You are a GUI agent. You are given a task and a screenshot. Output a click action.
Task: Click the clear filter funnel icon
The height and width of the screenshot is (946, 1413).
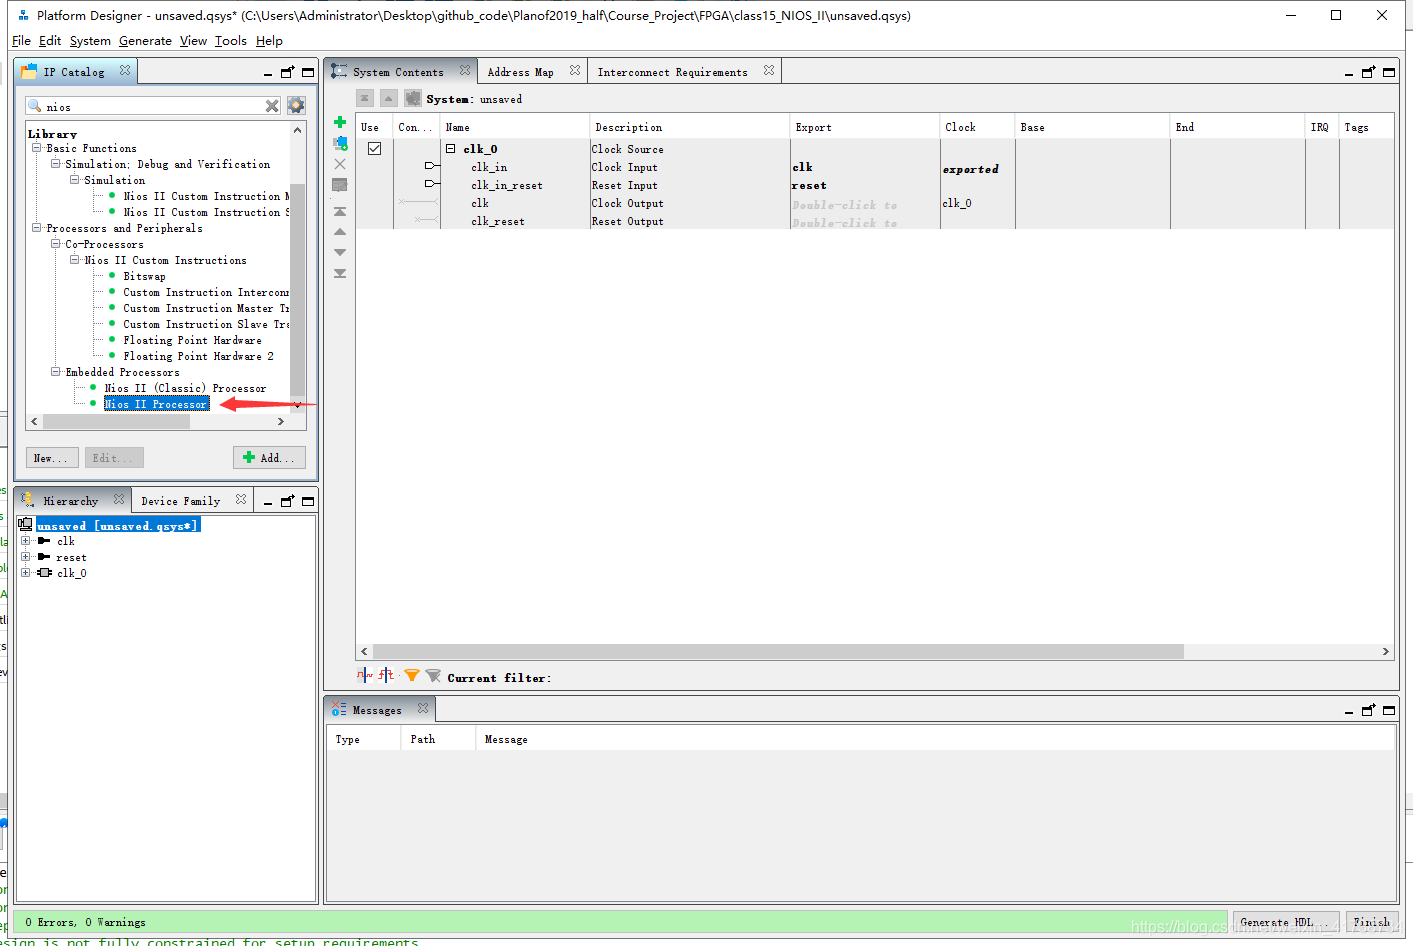tap(433, 676)
